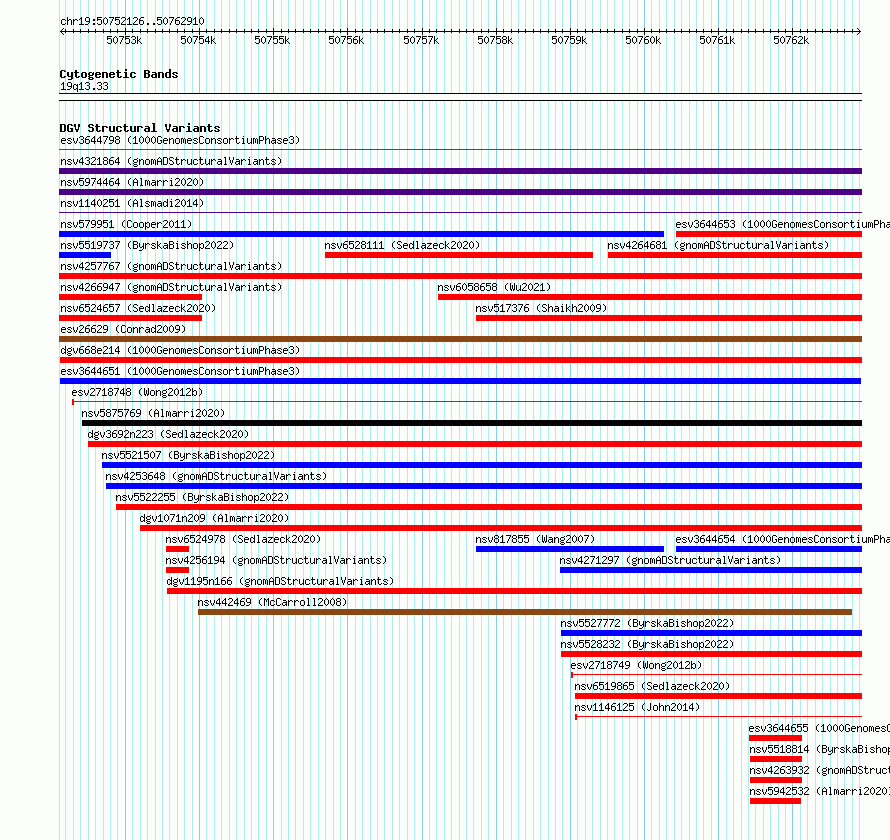The image size is (890, 840).
Task: Open nsv5522255 ByrskaBishop2022 label
Action: pyautogui.click(x=203, y=497)
